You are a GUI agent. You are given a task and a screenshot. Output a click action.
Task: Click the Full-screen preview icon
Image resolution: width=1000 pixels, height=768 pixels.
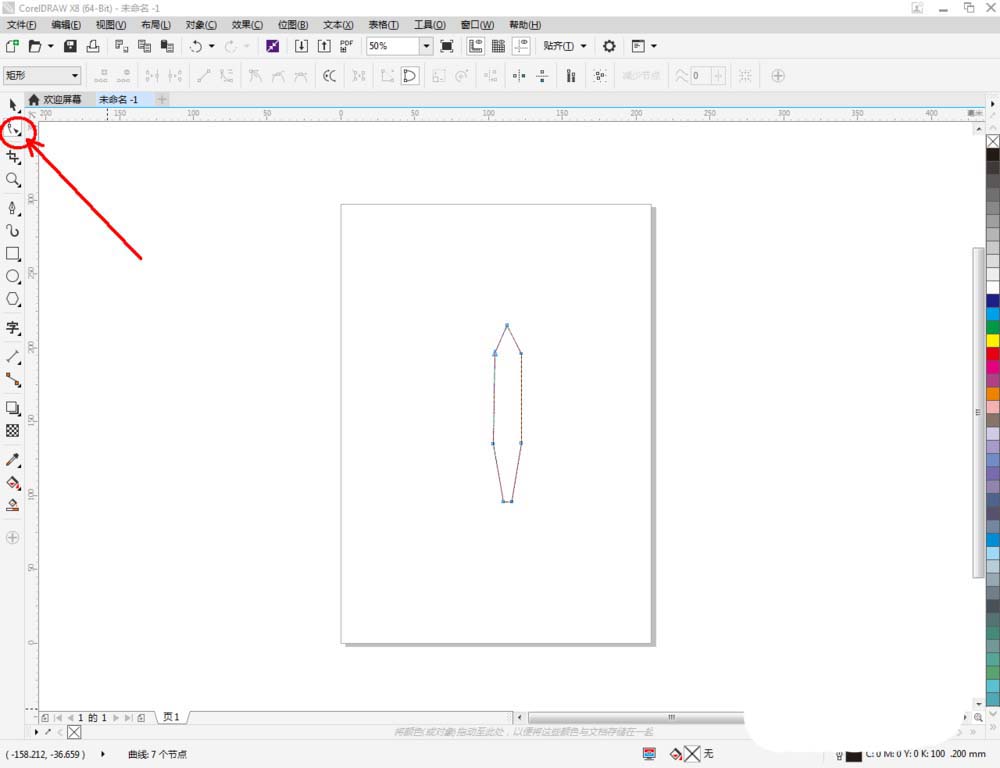pyautogui.click(x=447, y=46)
